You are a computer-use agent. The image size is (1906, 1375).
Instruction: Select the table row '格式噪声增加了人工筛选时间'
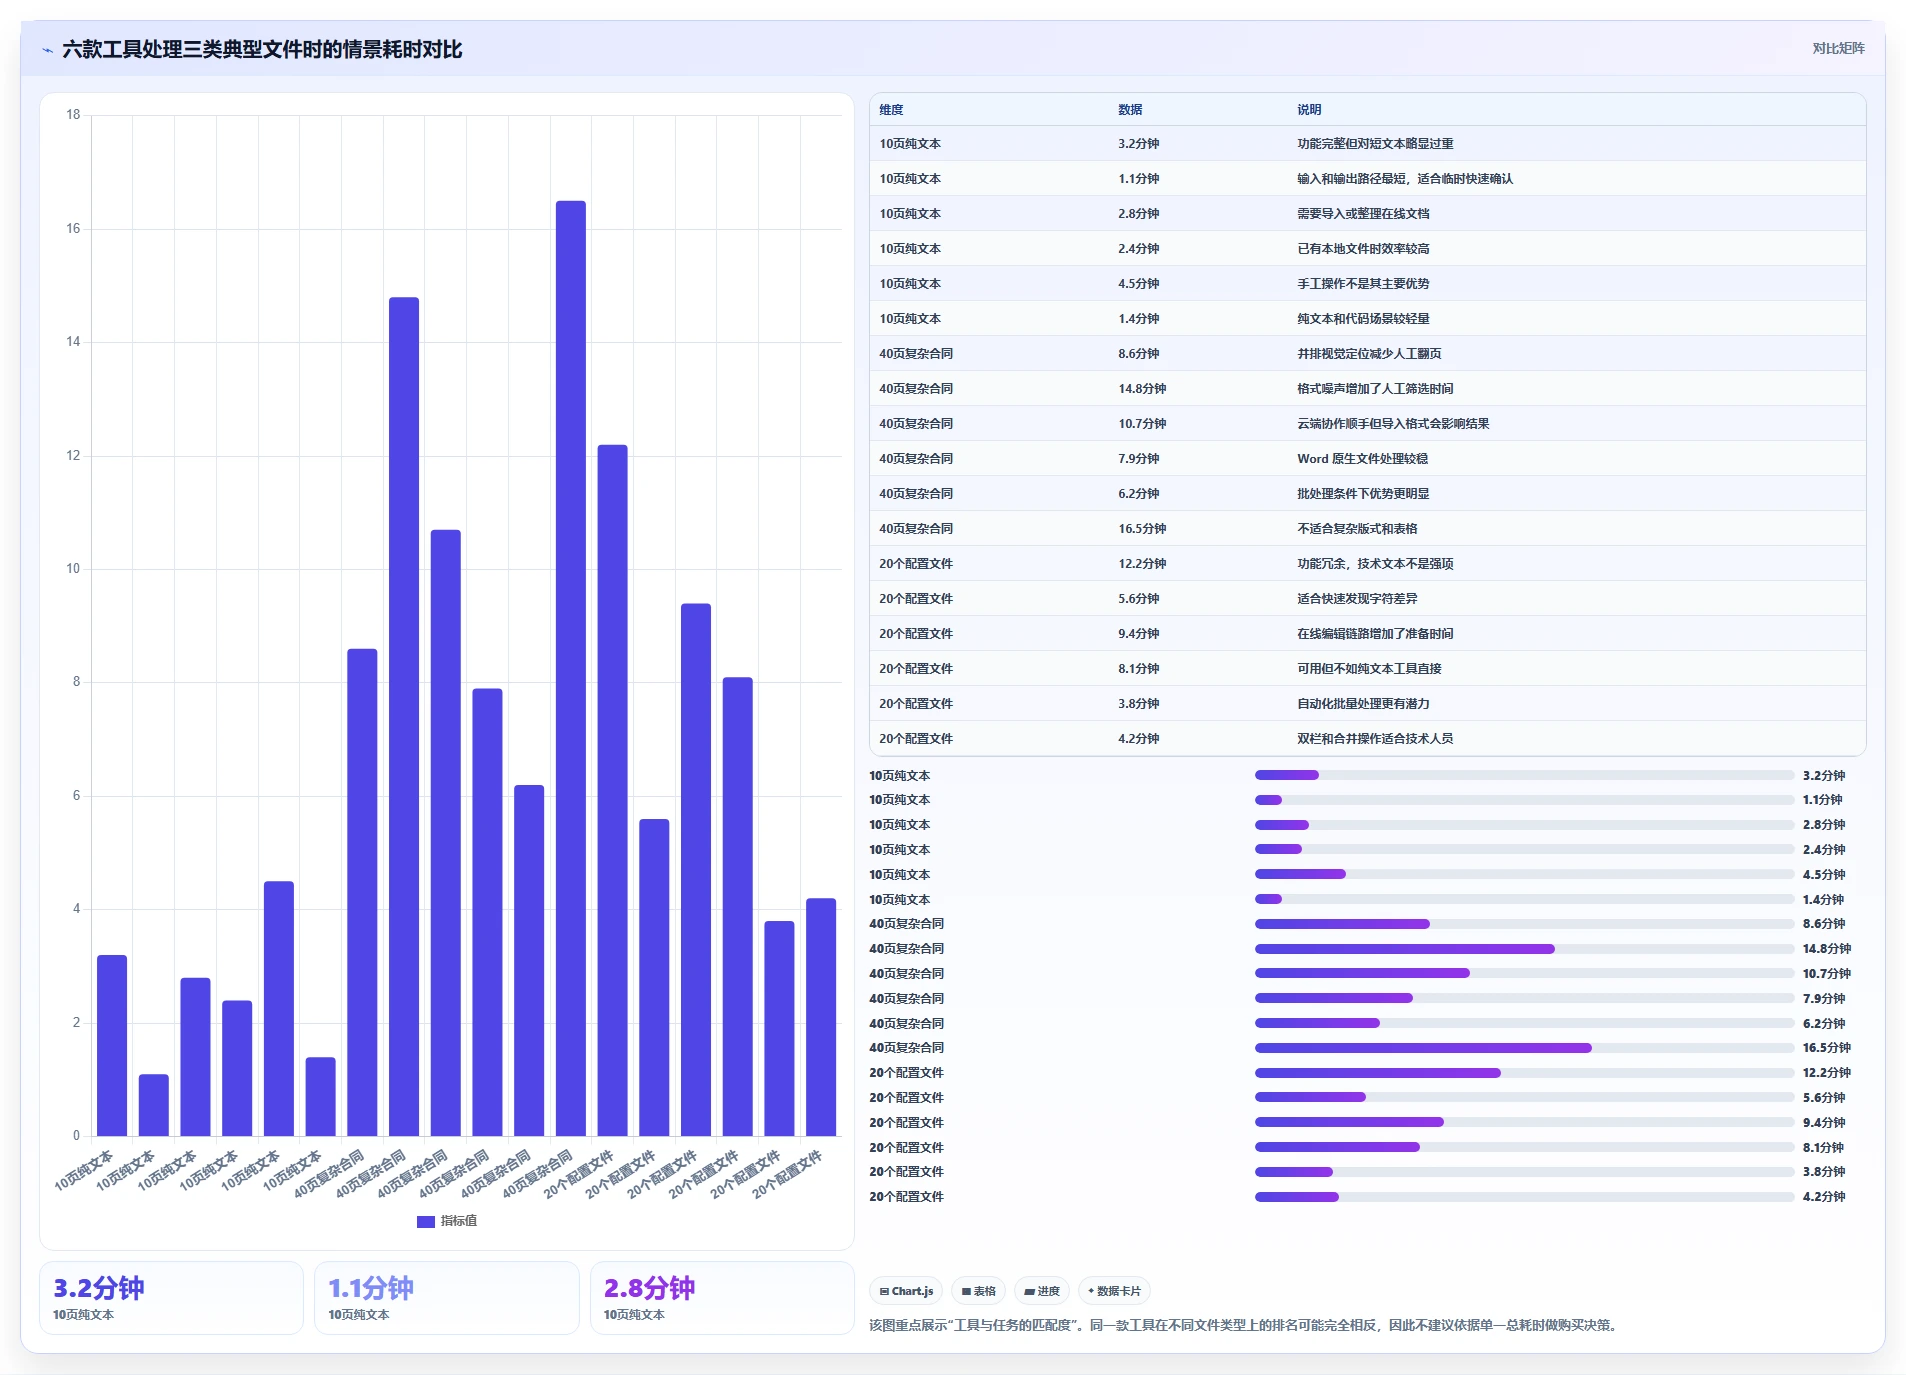point(1367,389)
